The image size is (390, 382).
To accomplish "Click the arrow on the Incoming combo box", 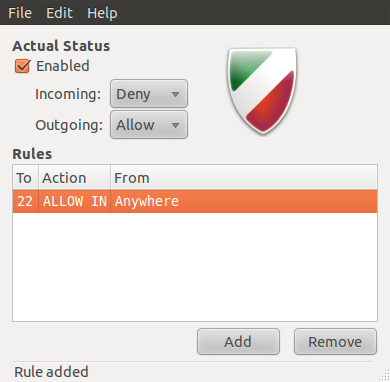I will 175,94.
